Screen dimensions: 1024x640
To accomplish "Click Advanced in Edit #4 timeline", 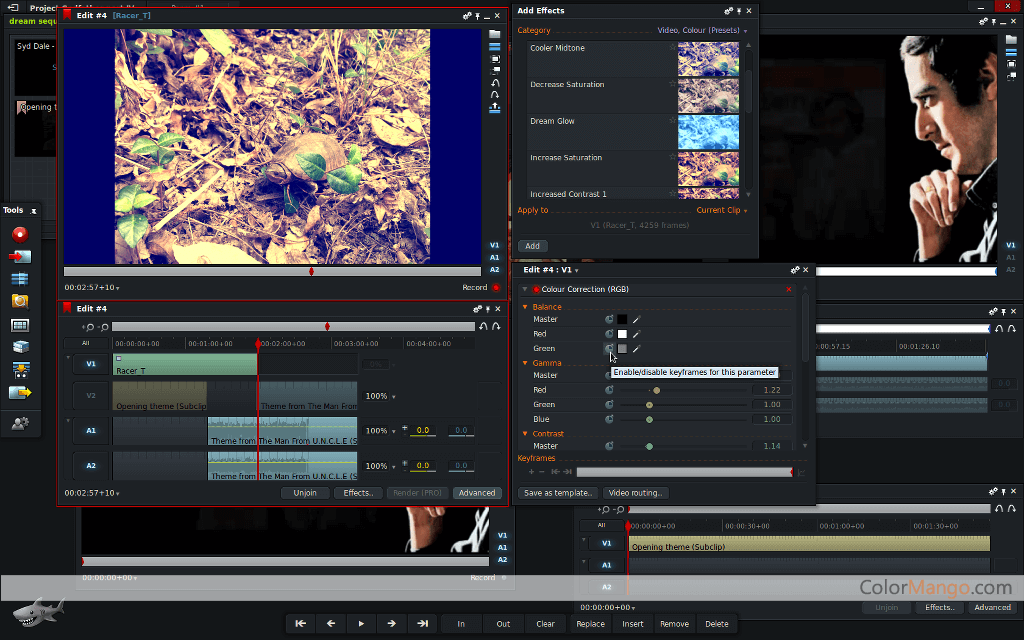I will pos(477,493).
